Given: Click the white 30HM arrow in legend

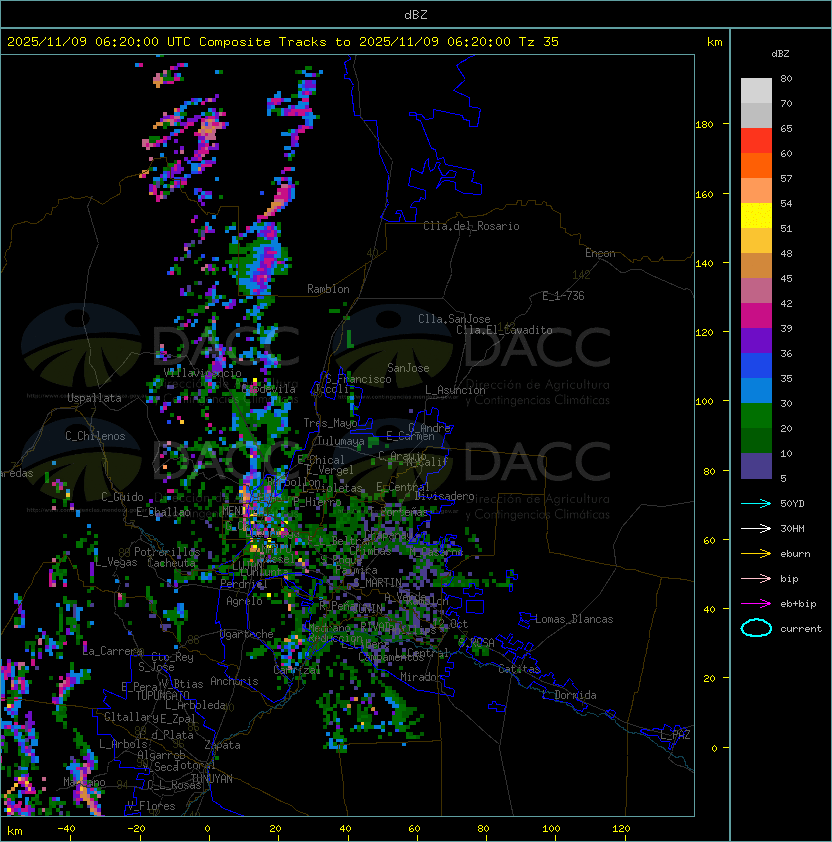Looking at the screenshot, I should [x=756, y=529].
